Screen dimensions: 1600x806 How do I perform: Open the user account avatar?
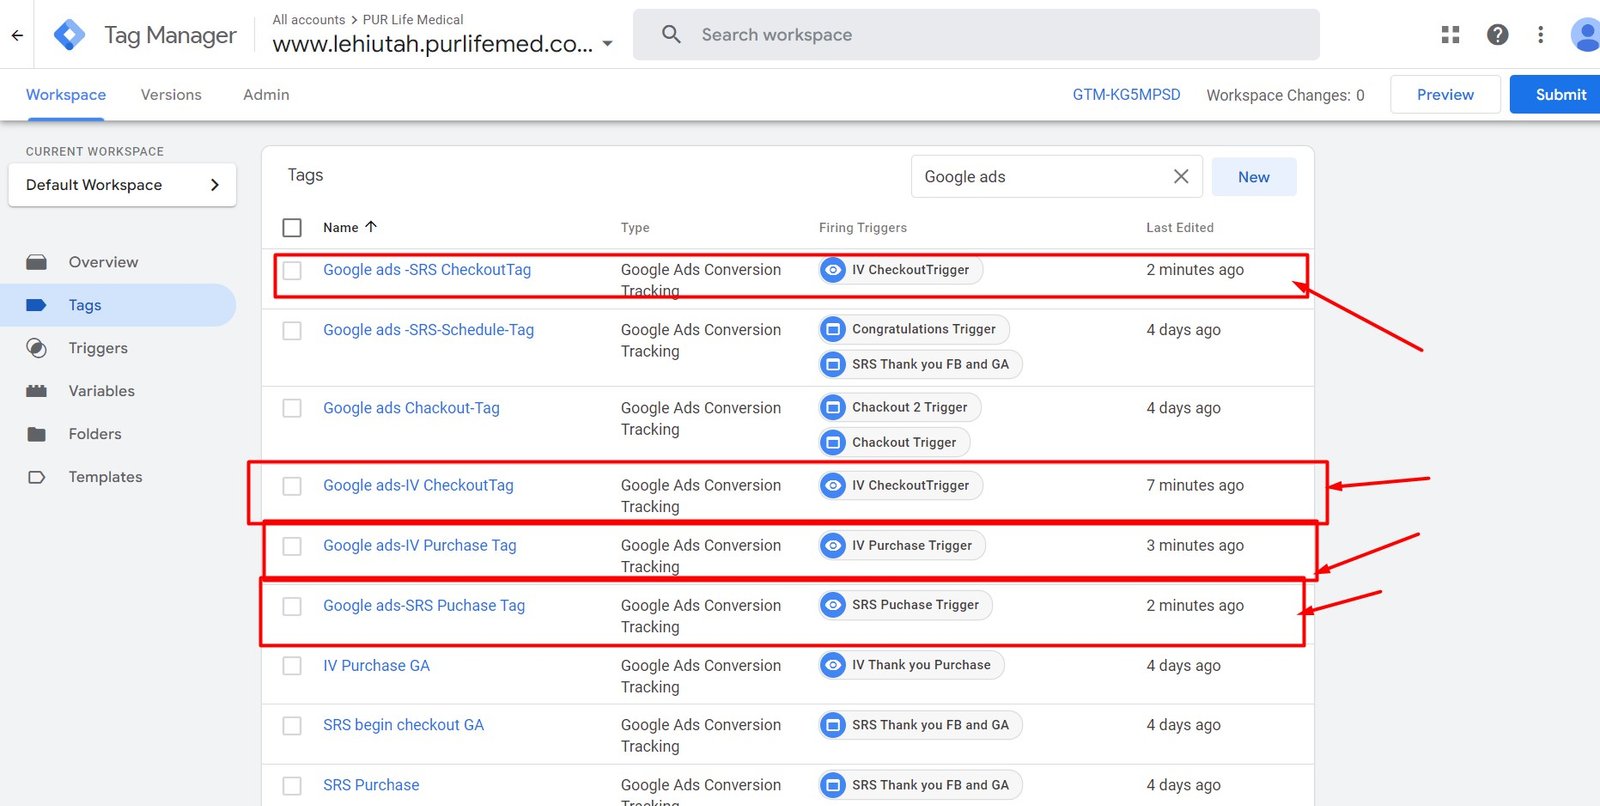(1586, 35)
